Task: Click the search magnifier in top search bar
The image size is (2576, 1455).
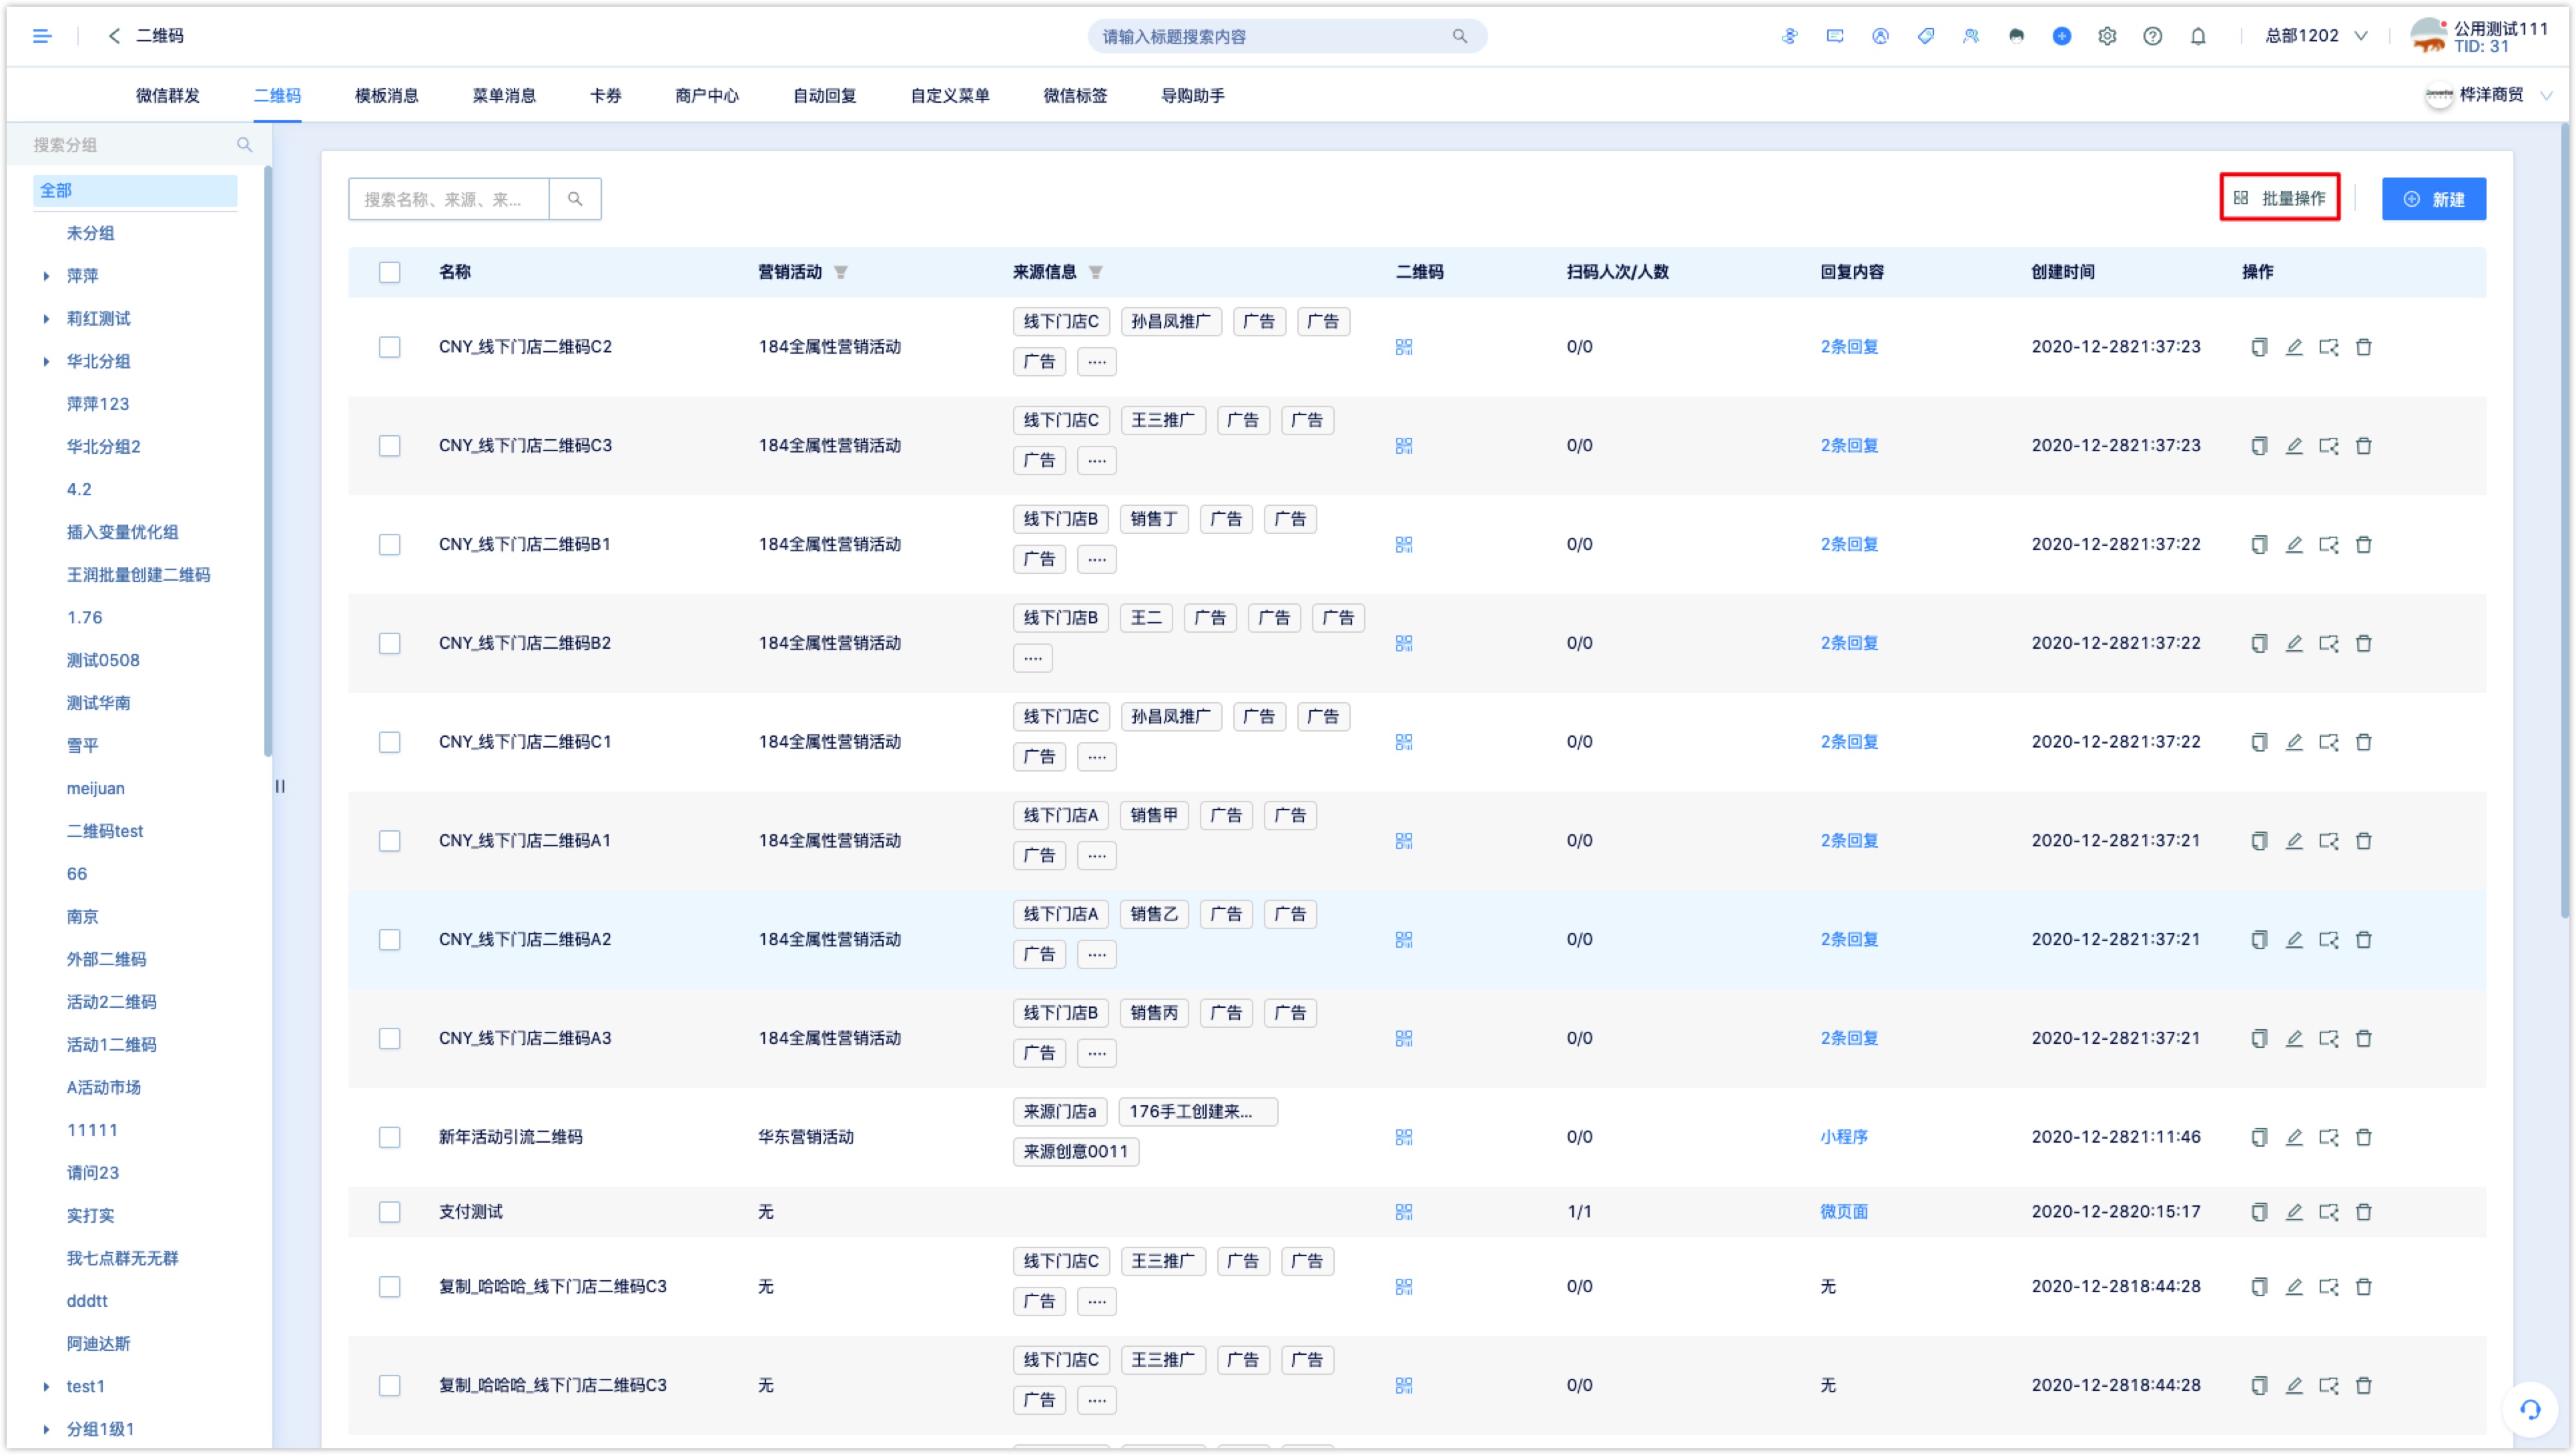Action: (x=1459, y=36)
